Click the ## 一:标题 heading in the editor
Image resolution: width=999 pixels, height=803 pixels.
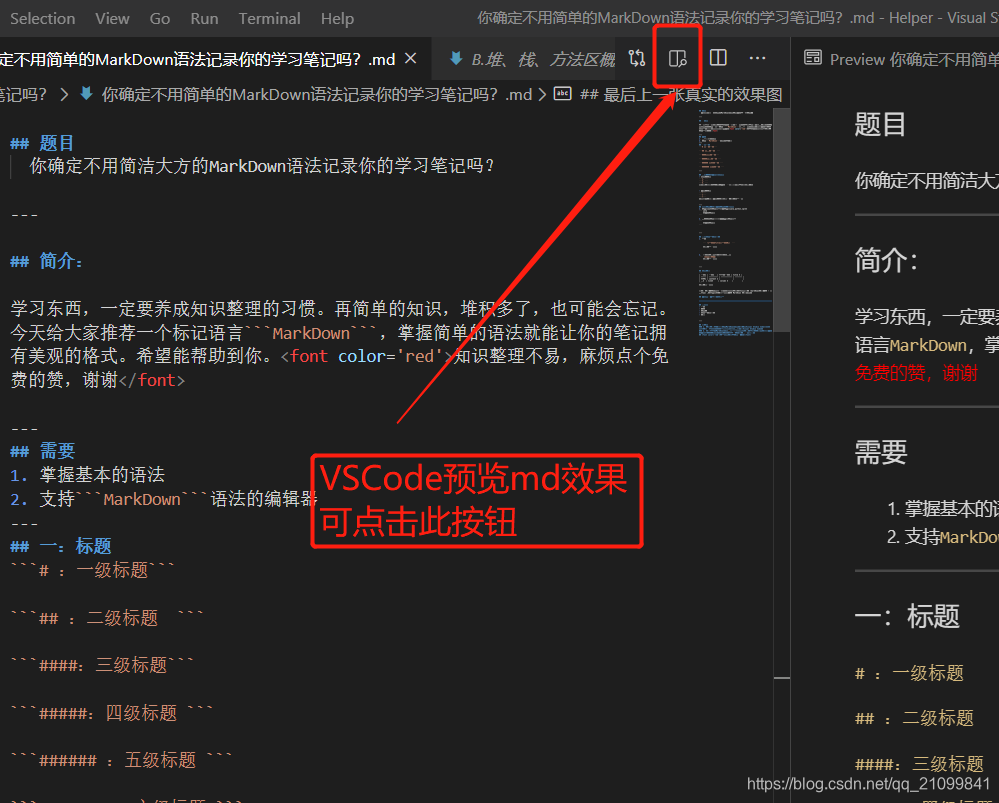tap(61, 546)
